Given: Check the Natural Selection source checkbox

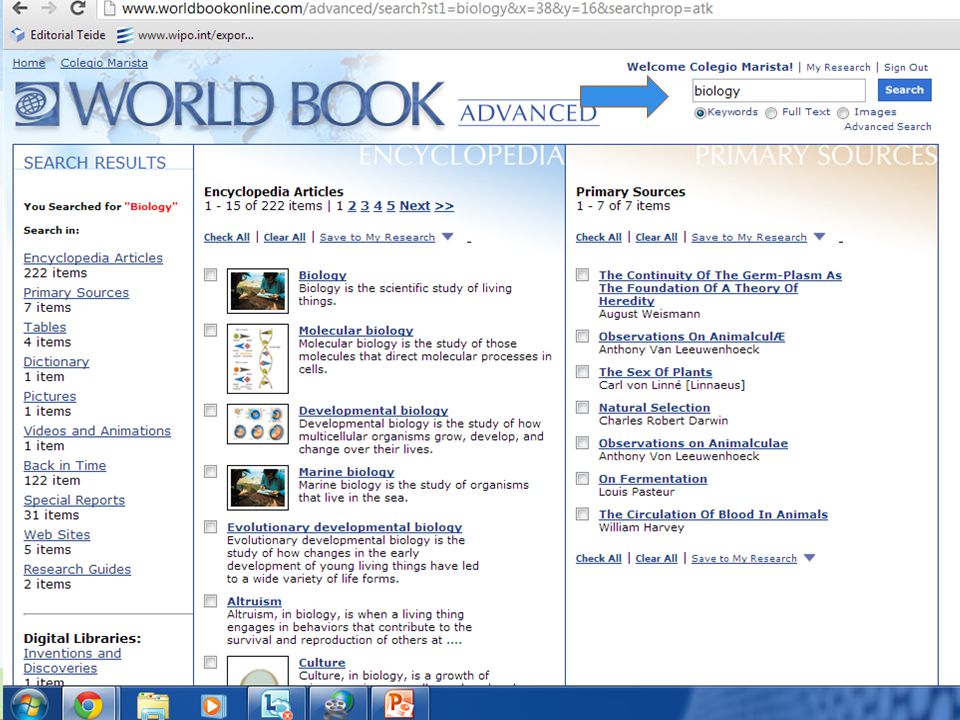Looking at the screenshot, I should tap(583, 408).
